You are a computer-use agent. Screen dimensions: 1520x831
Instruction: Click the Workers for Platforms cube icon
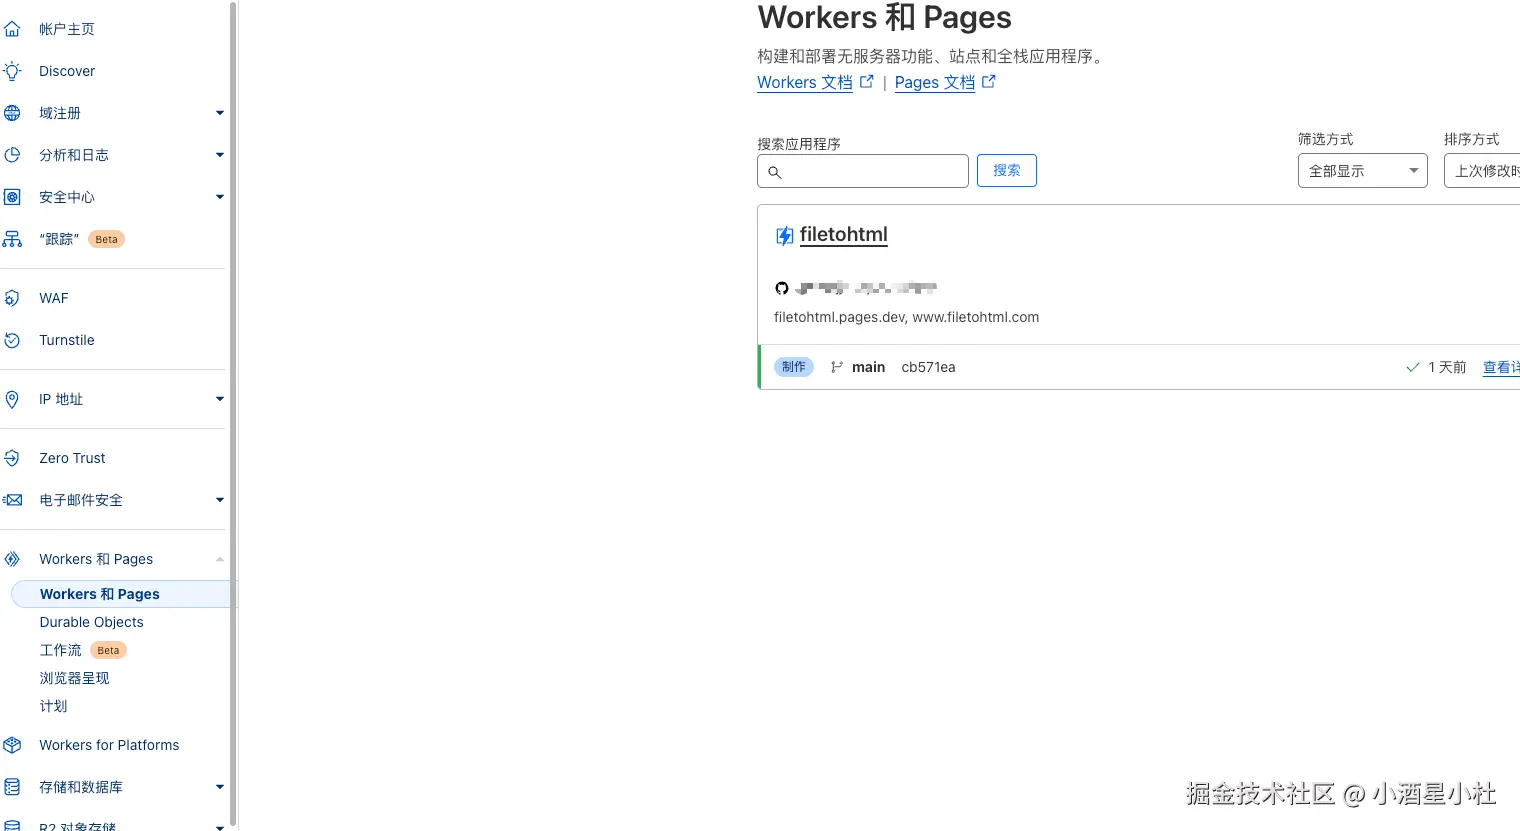click(12, 745)
